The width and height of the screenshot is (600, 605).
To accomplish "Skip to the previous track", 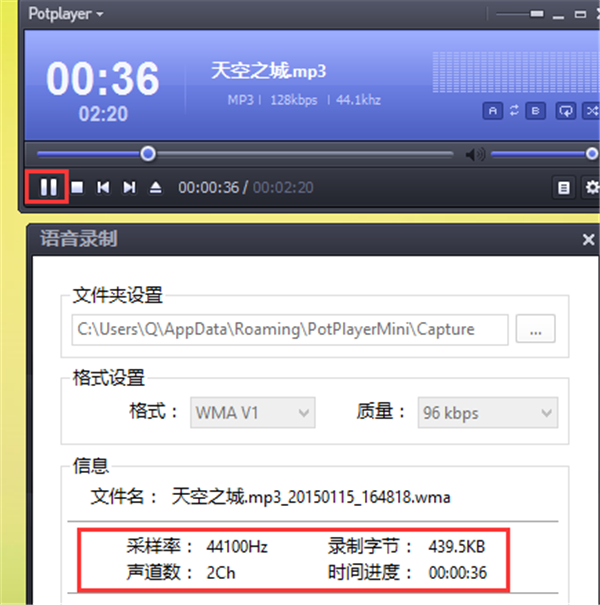I will tap(103, 187).
